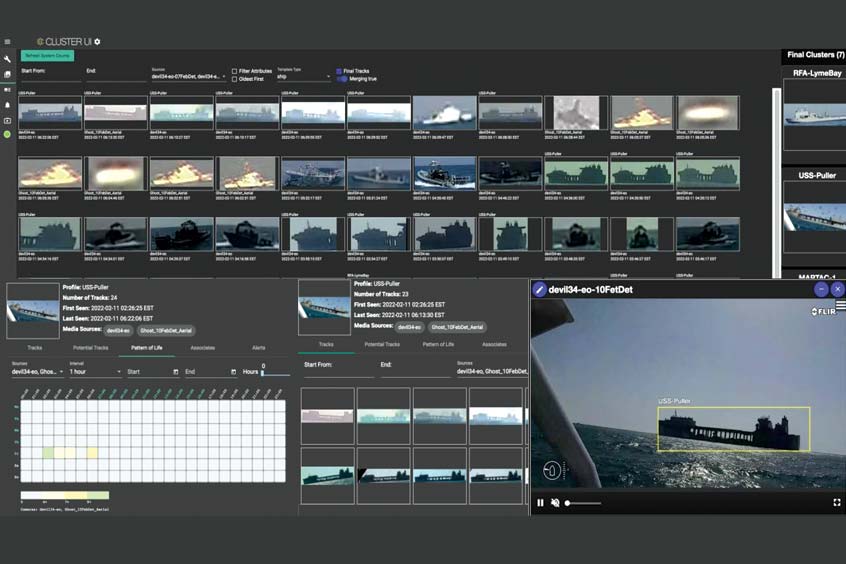
Task: Switch to Potential Tracks tab in the 24-track panel
Action: coord(91,348)
